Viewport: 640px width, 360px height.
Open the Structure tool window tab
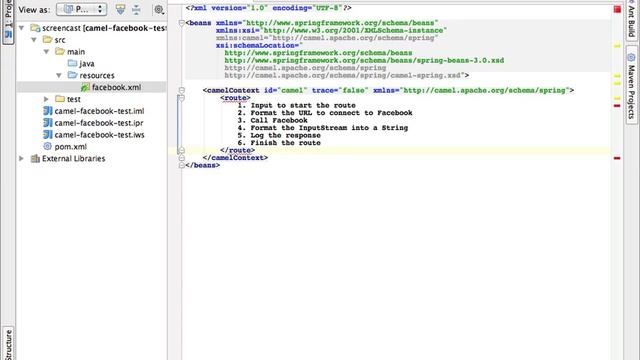8,344
